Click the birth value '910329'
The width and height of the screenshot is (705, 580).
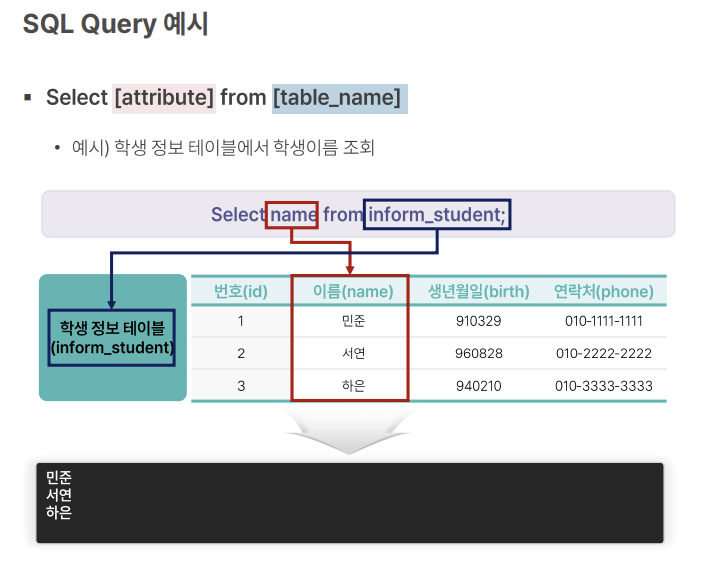point(478,321)
